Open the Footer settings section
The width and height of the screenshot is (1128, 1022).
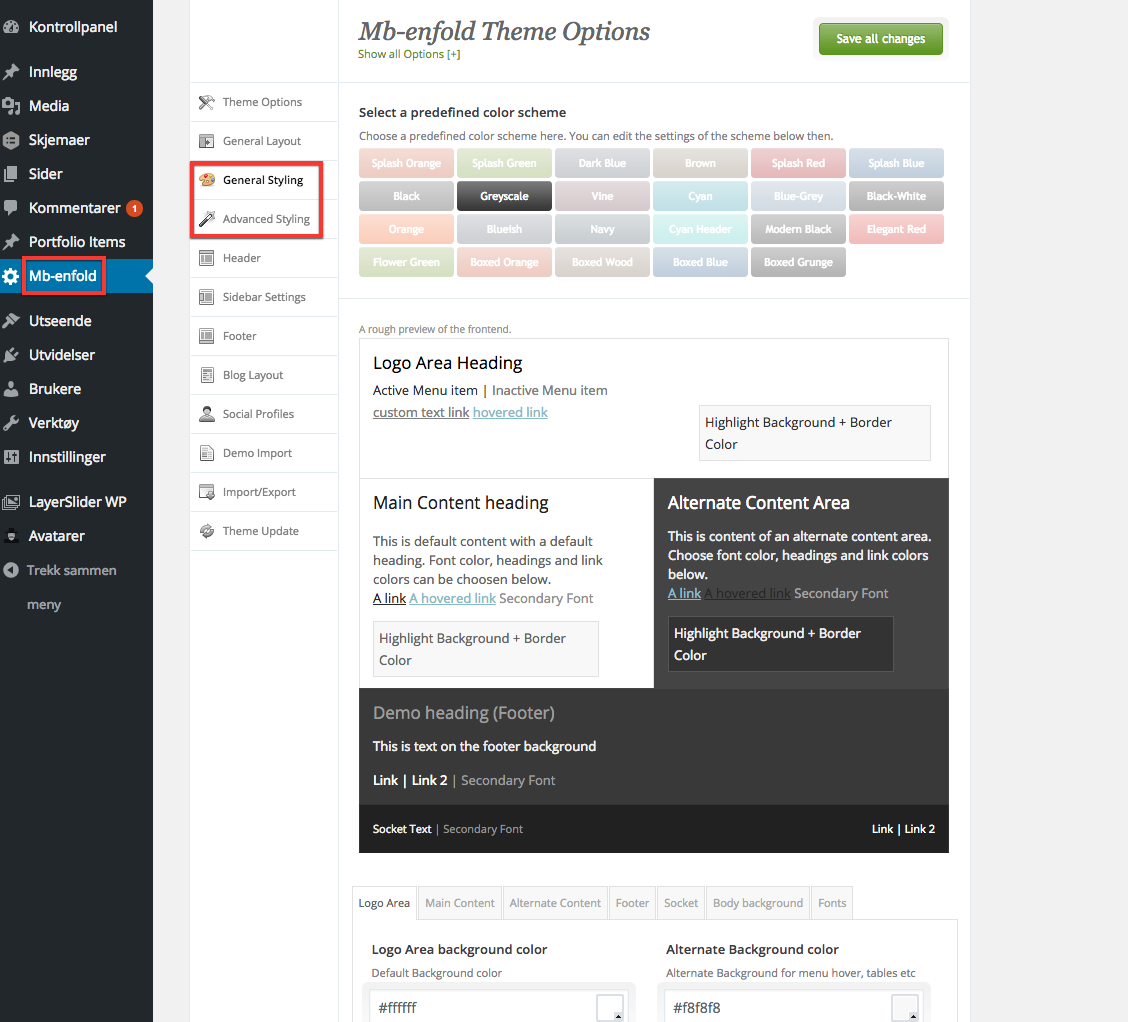pos(264,336)
